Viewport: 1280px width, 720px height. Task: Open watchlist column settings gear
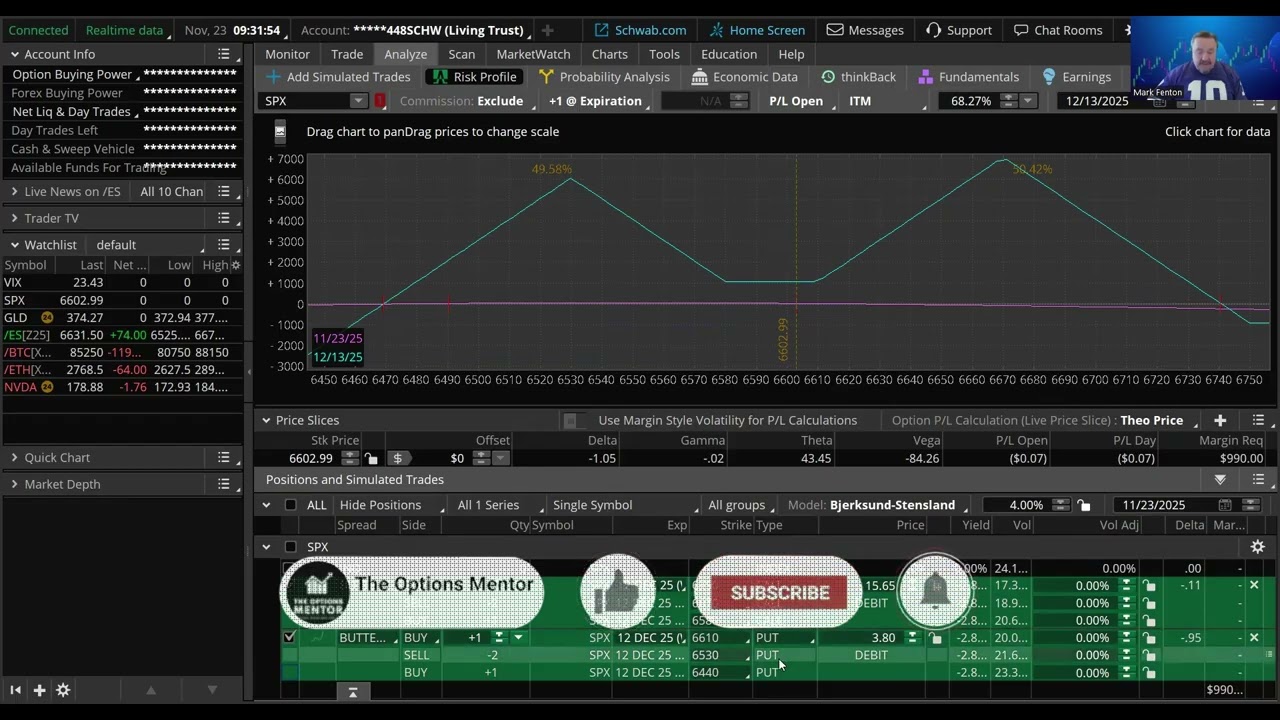235,265
